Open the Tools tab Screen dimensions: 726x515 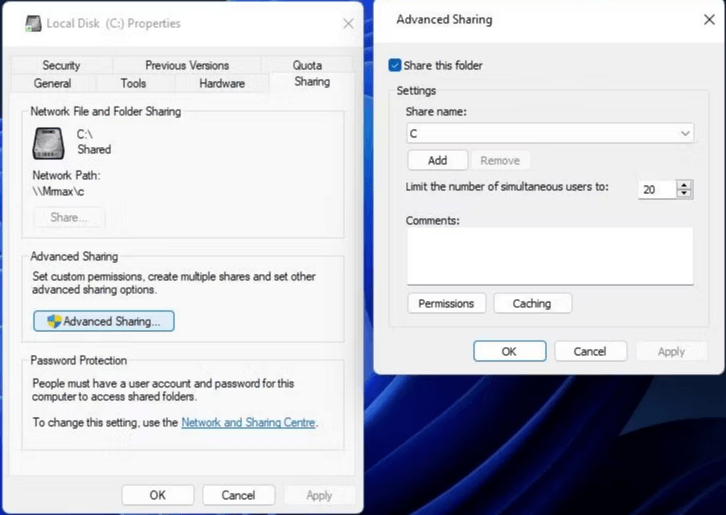pyautogui.click(x=133, y=84)
